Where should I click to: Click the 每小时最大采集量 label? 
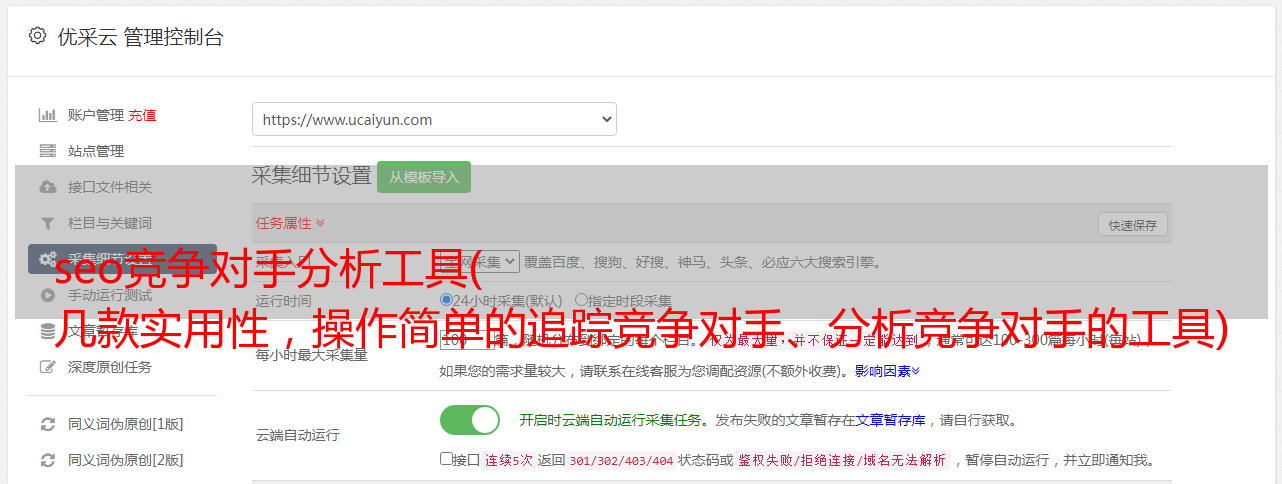tap(311, 355)
